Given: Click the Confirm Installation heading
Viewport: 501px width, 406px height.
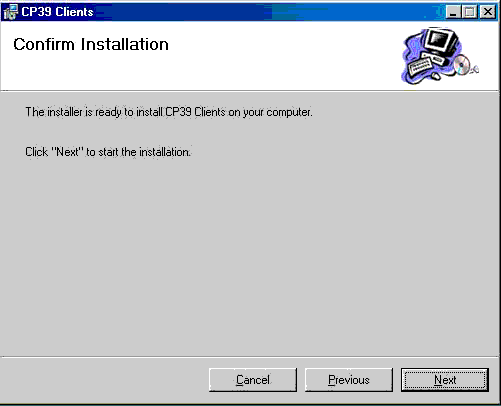Looking at the screenshot, I should pos(91,44).
